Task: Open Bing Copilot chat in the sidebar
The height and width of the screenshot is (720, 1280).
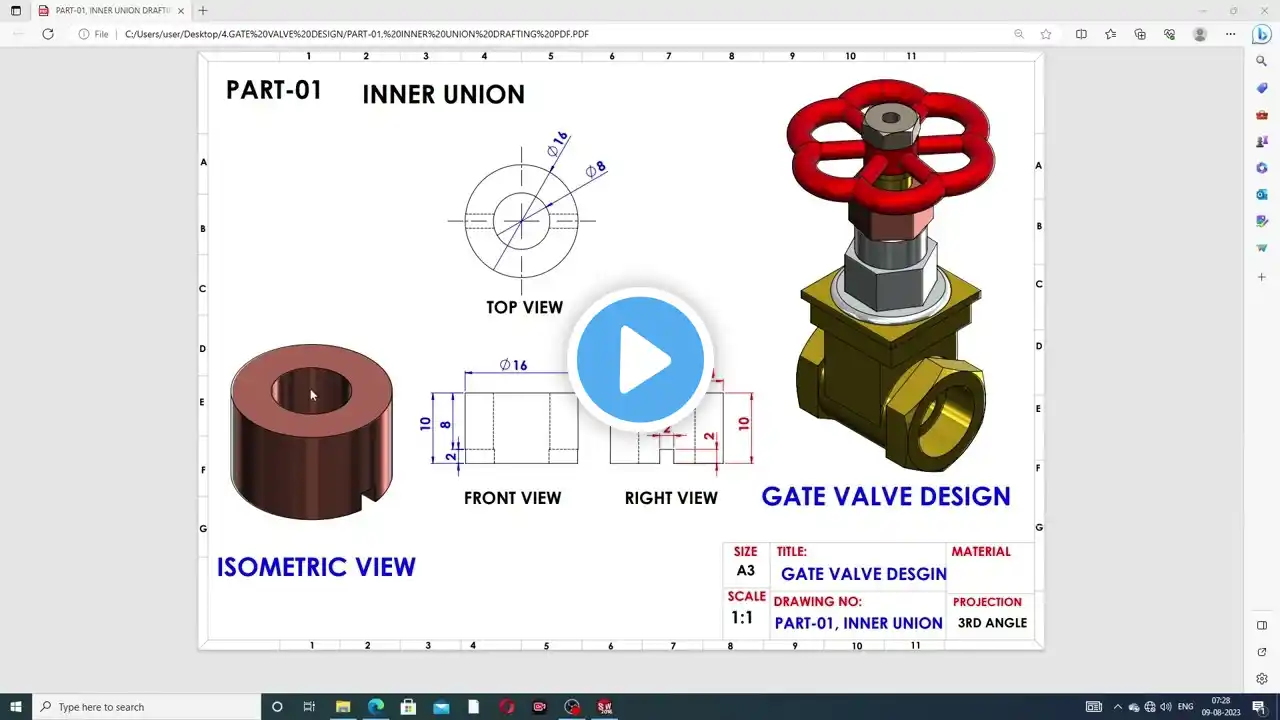Action: coord(1262,33)
